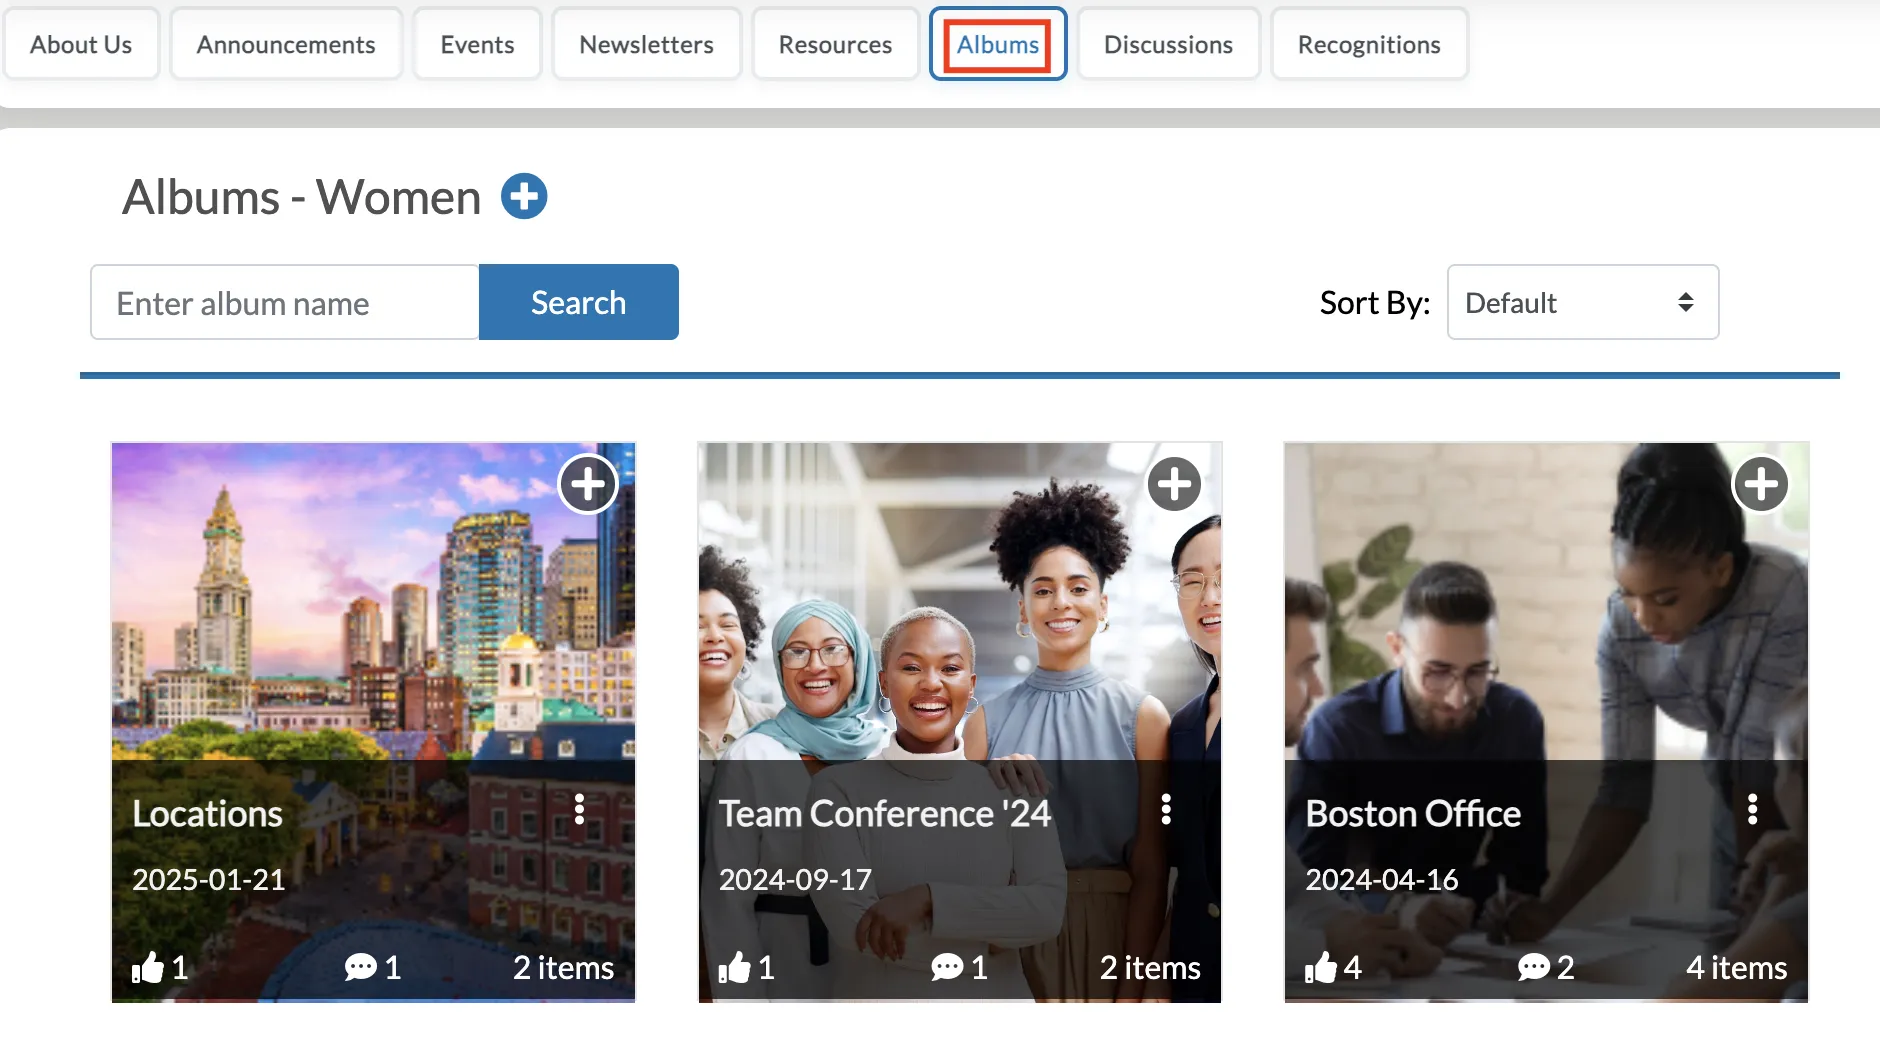Click the plus icon on Team Conference '24 album

pyautogui.click(x=1174, y=485)
